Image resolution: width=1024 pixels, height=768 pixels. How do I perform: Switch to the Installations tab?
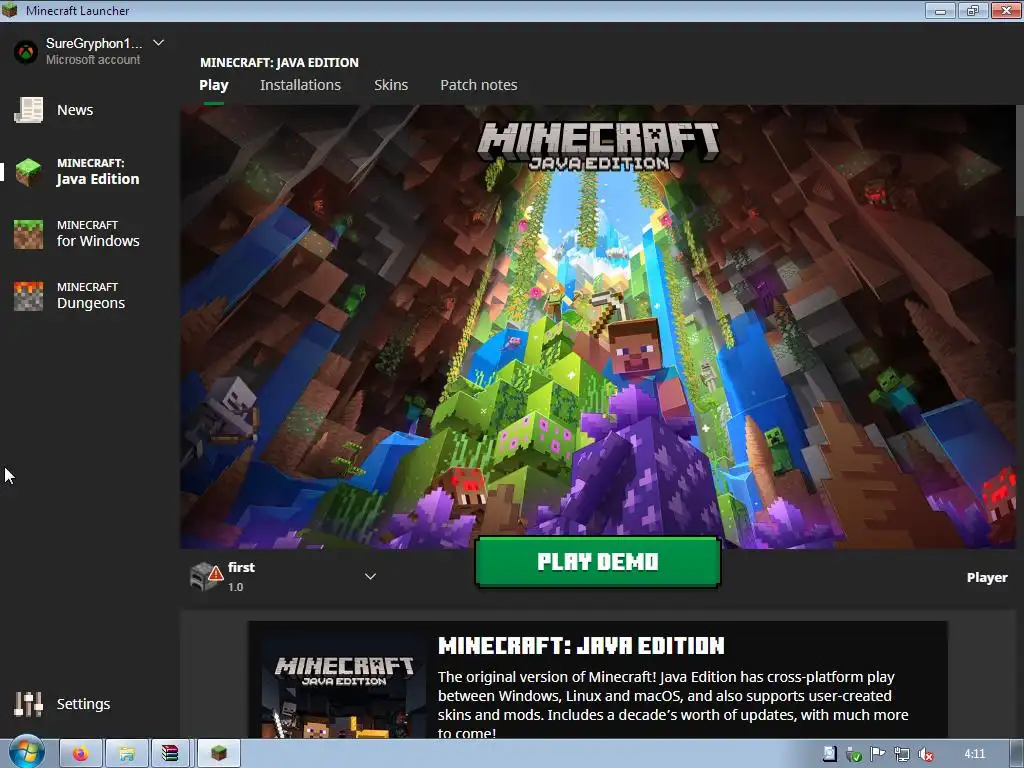(x=300, y=85)
